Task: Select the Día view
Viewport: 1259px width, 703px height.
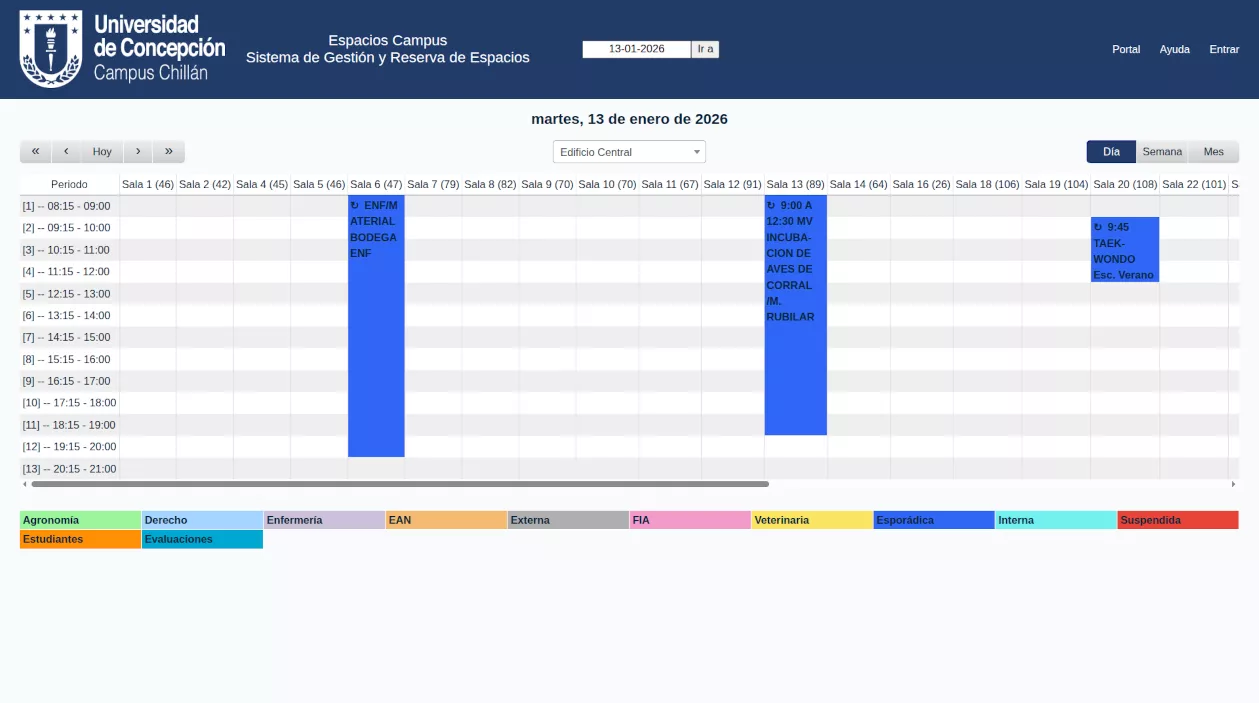Action: pos(1111,152)
